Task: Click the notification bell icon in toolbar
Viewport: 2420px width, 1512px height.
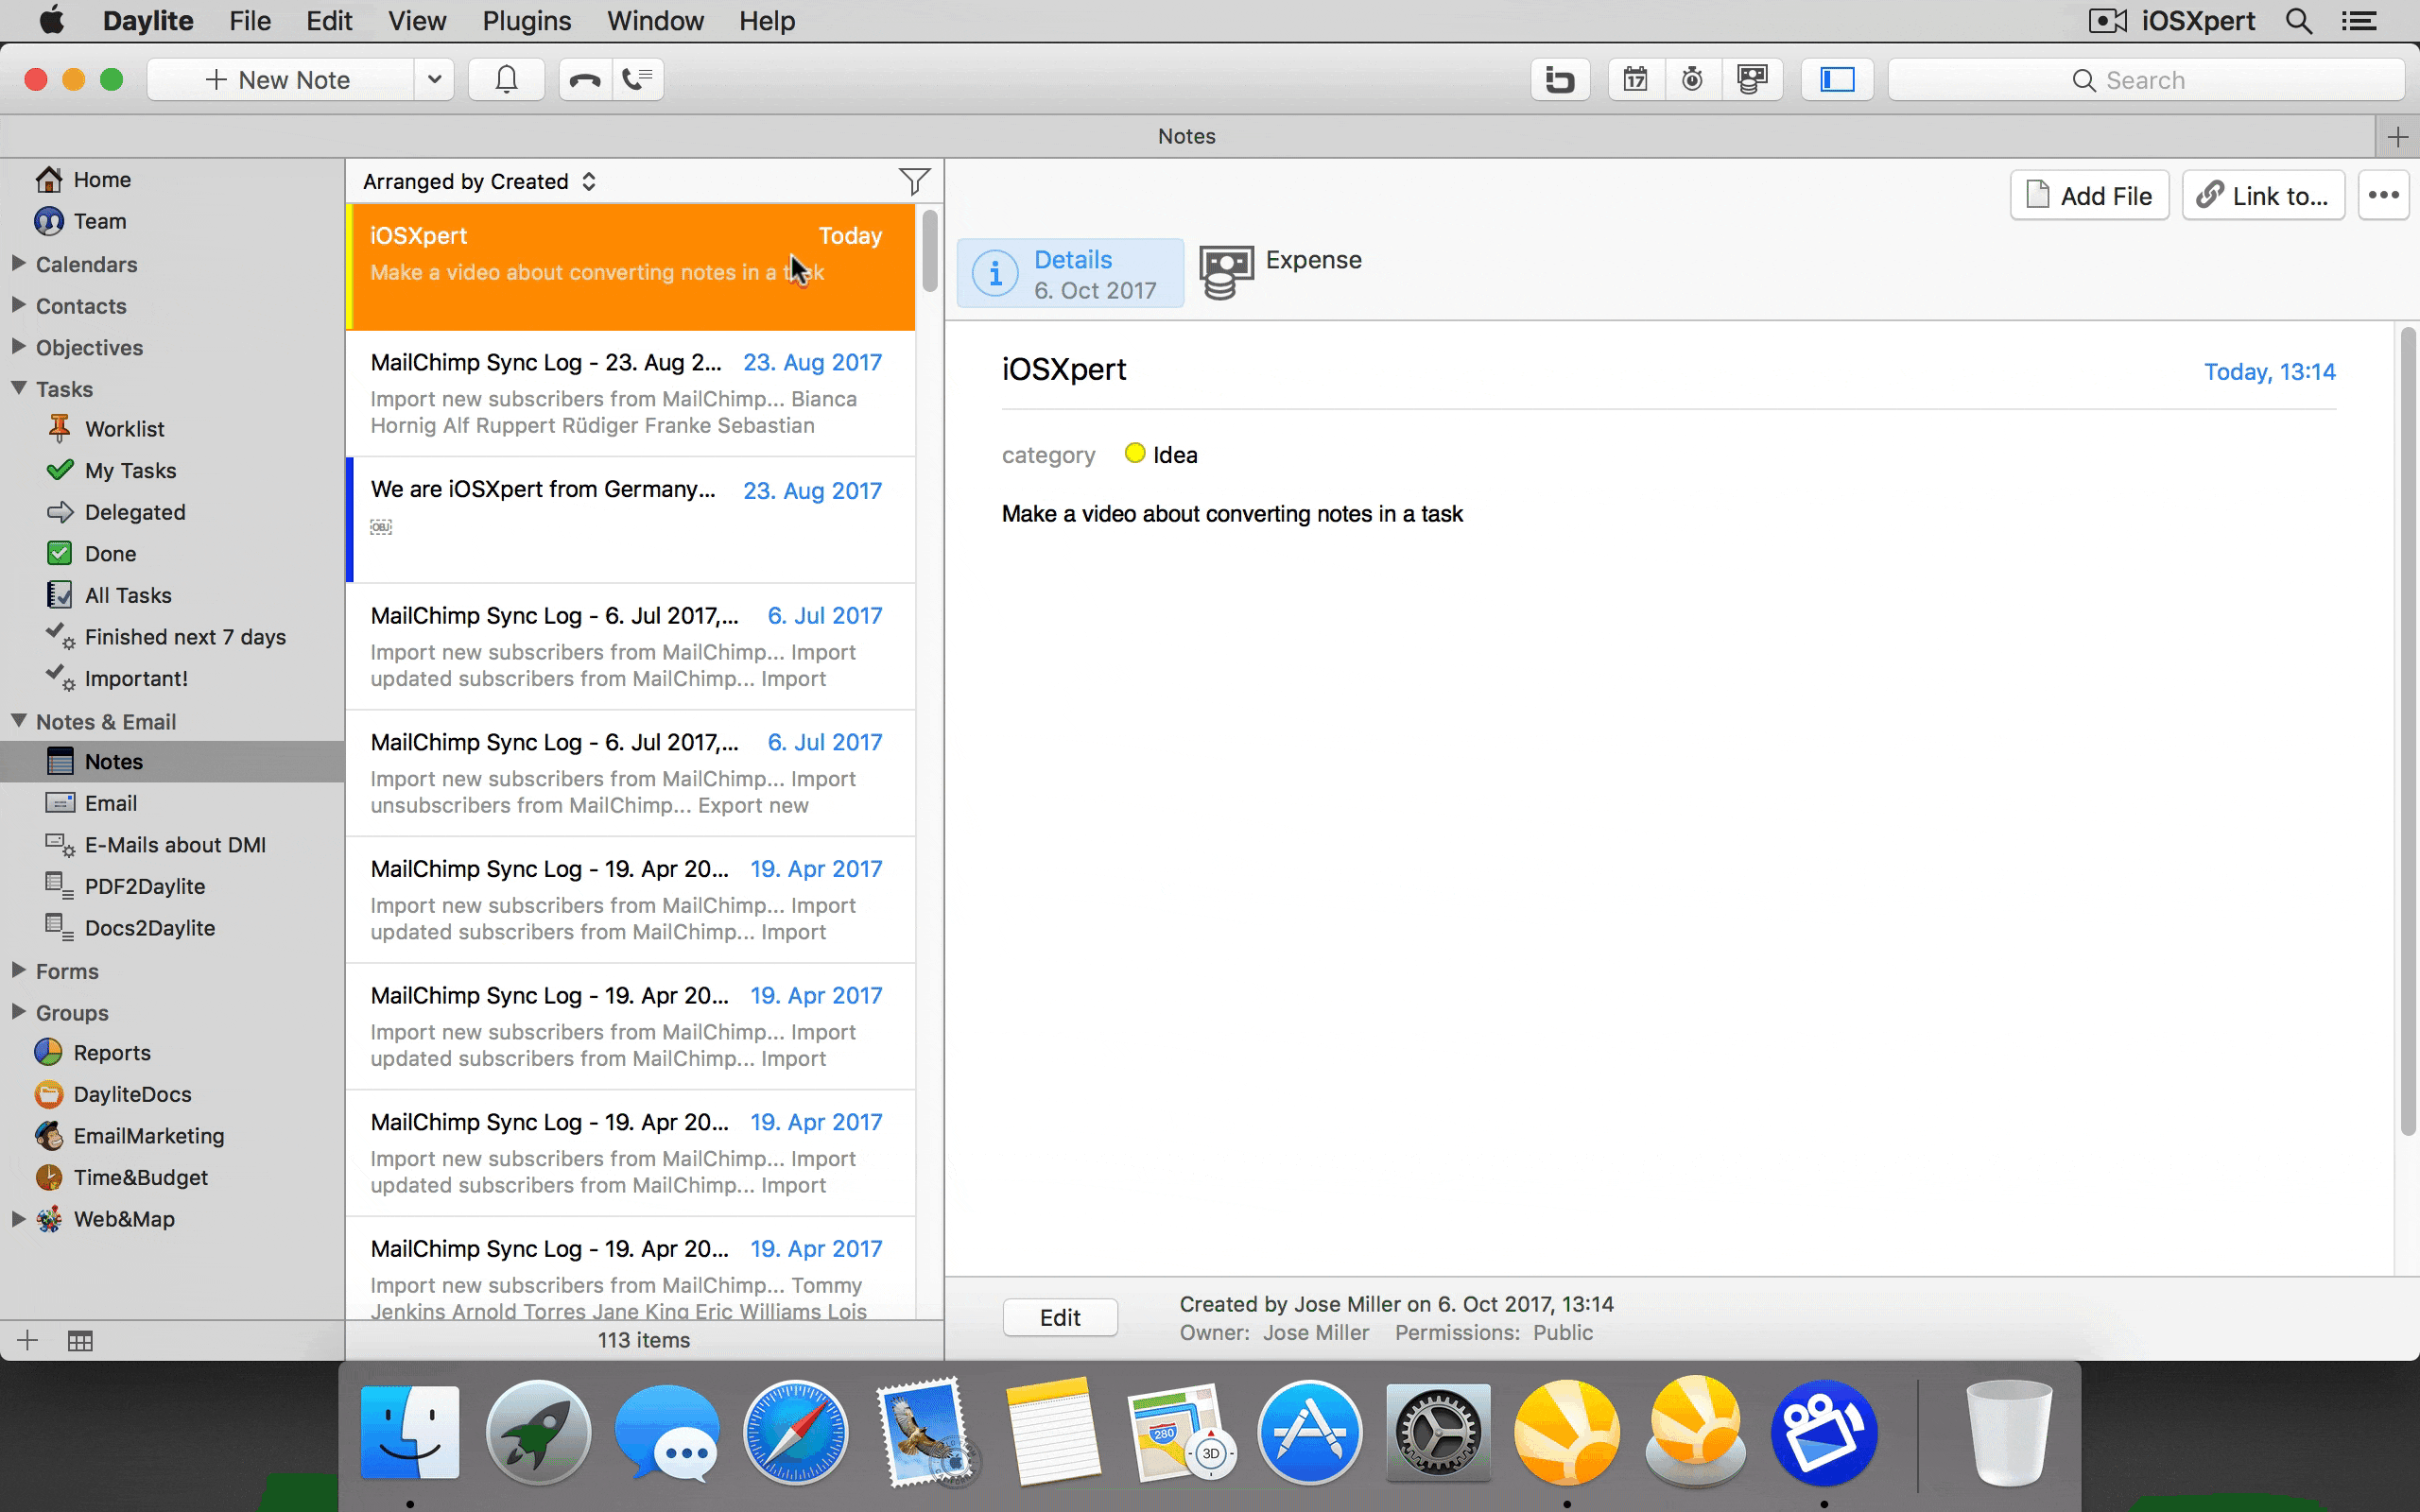Action: pos(507,79)
